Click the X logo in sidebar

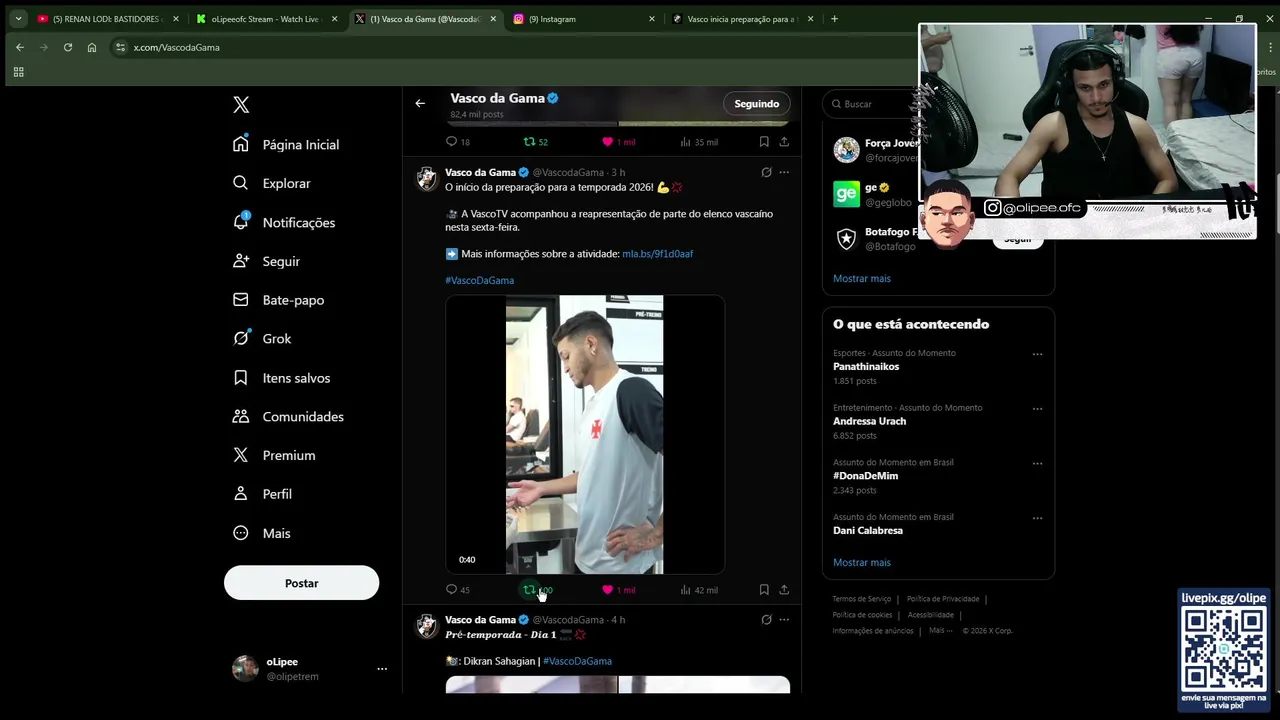241,105
